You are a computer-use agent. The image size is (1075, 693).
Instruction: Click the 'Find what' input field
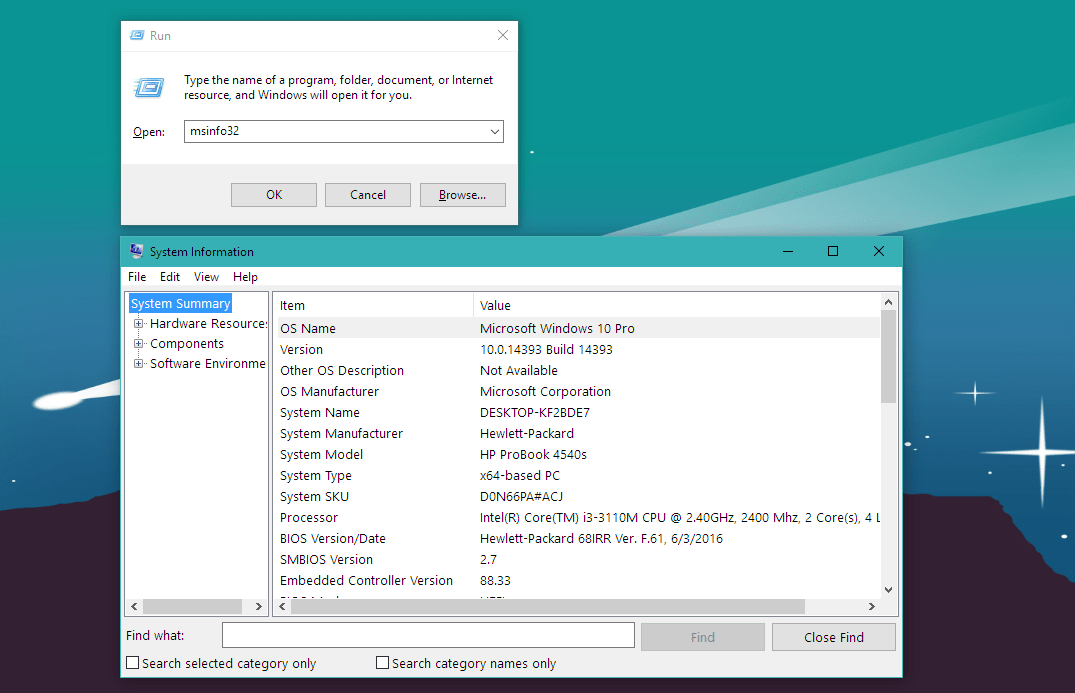428,635
